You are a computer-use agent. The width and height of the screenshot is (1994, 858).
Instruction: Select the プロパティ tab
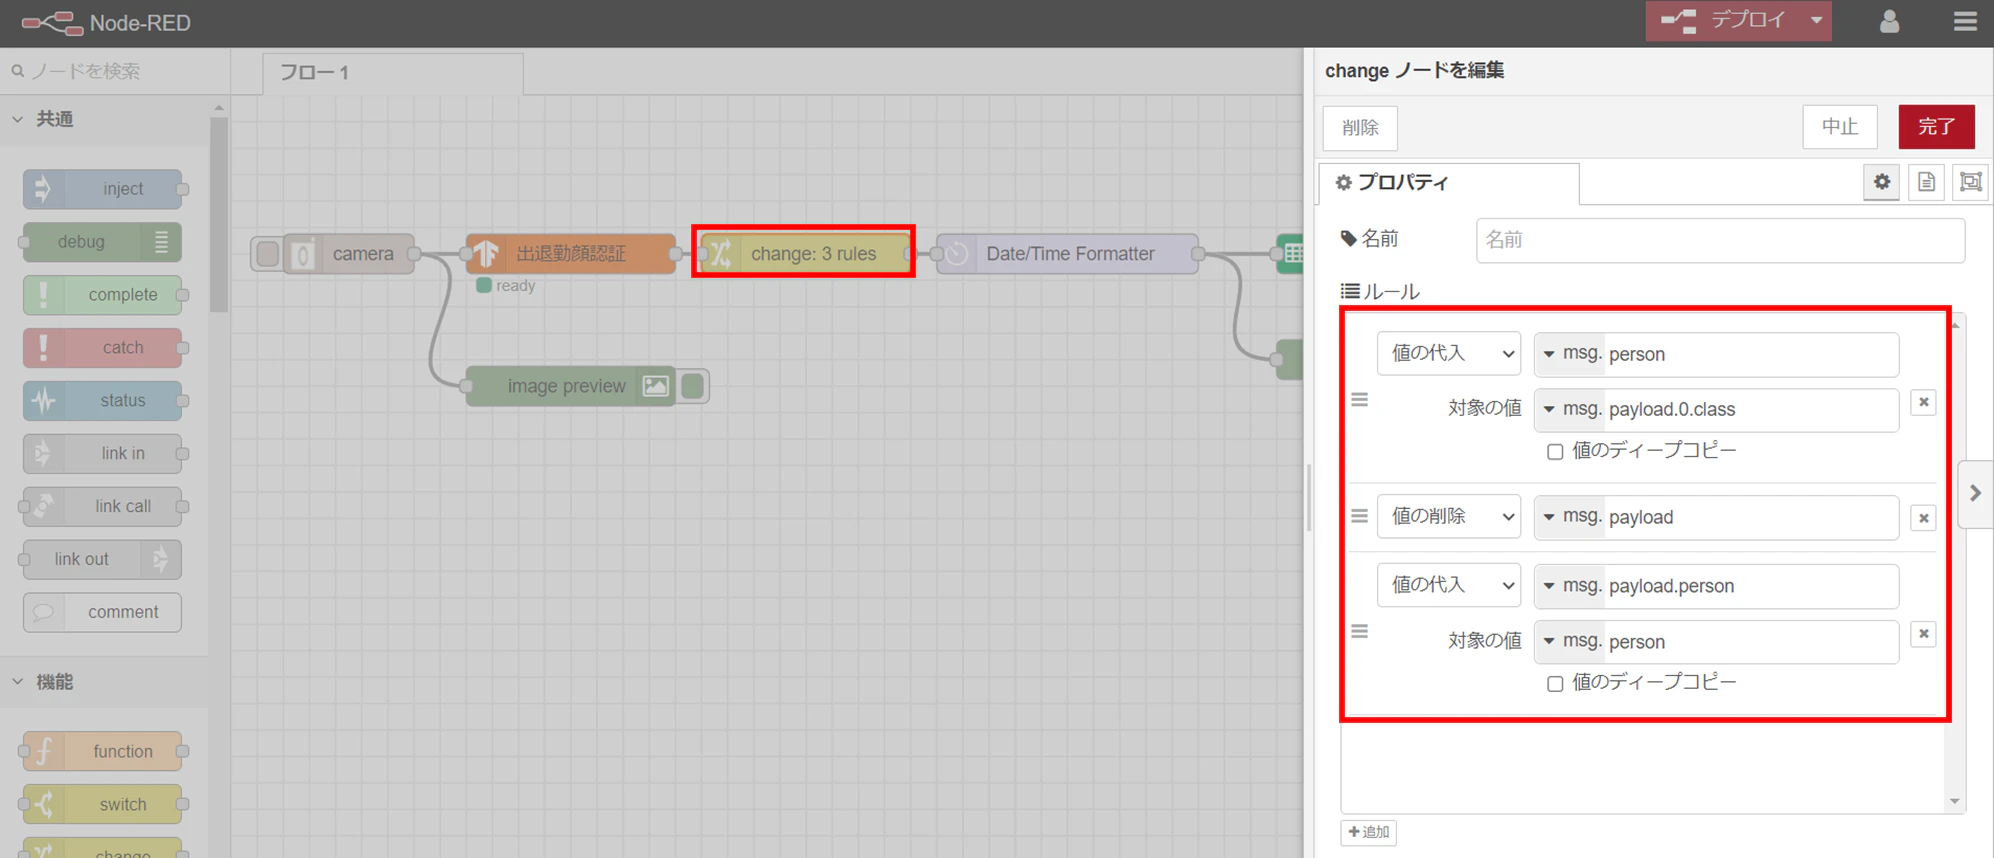point(1449,183)
